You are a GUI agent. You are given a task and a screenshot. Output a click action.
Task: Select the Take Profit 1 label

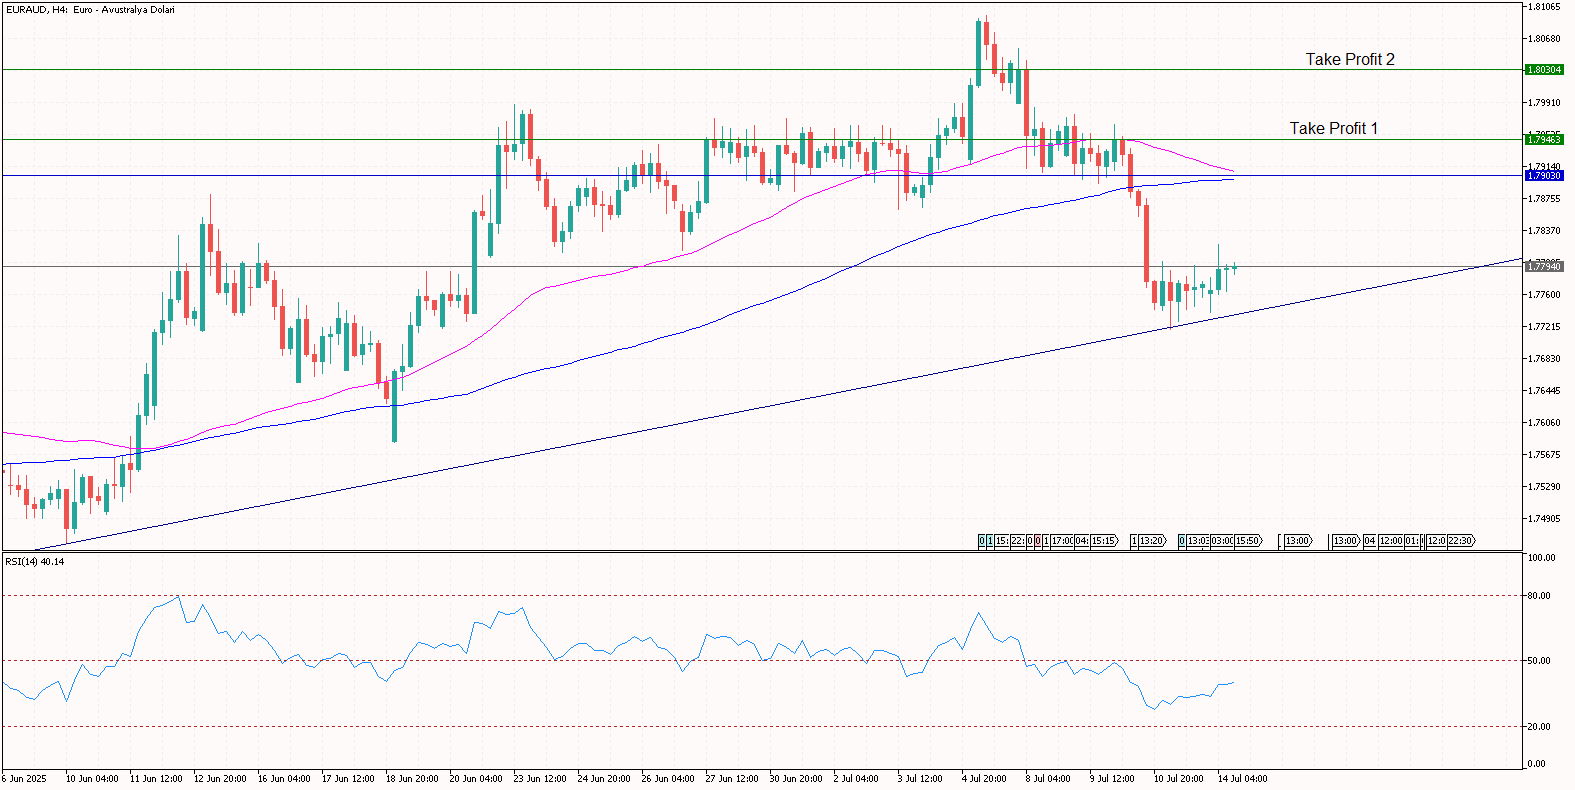pos(1333,128)
